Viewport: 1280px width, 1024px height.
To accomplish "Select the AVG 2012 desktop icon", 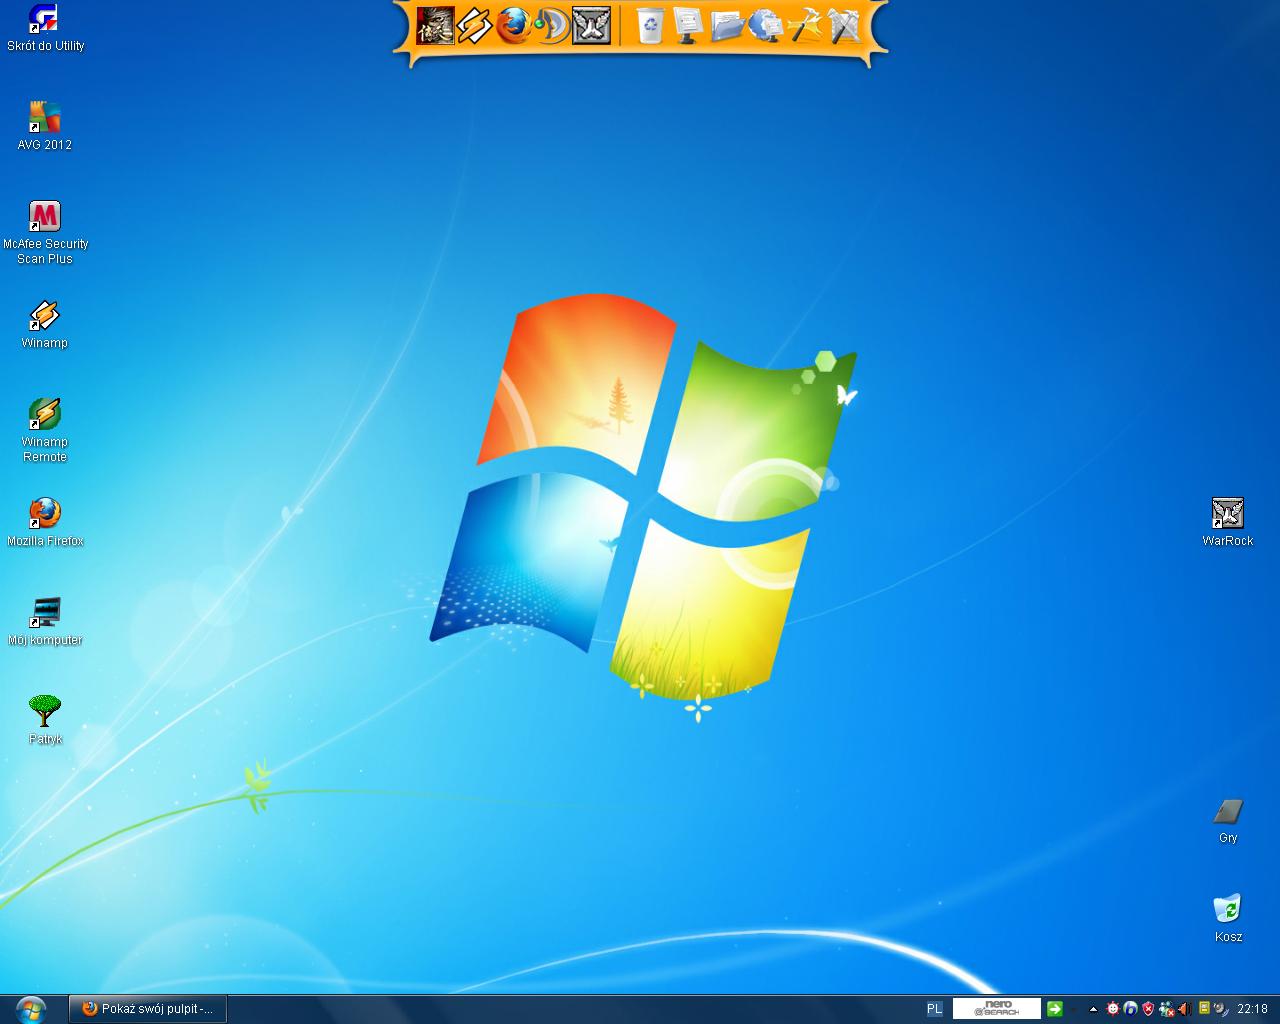I will coord(45,126).
